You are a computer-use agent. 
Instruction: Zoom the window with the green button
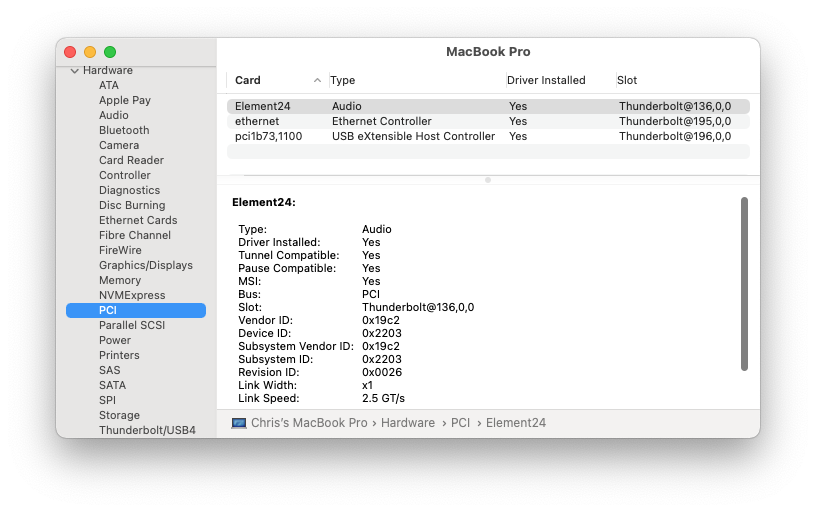[110, 52]
